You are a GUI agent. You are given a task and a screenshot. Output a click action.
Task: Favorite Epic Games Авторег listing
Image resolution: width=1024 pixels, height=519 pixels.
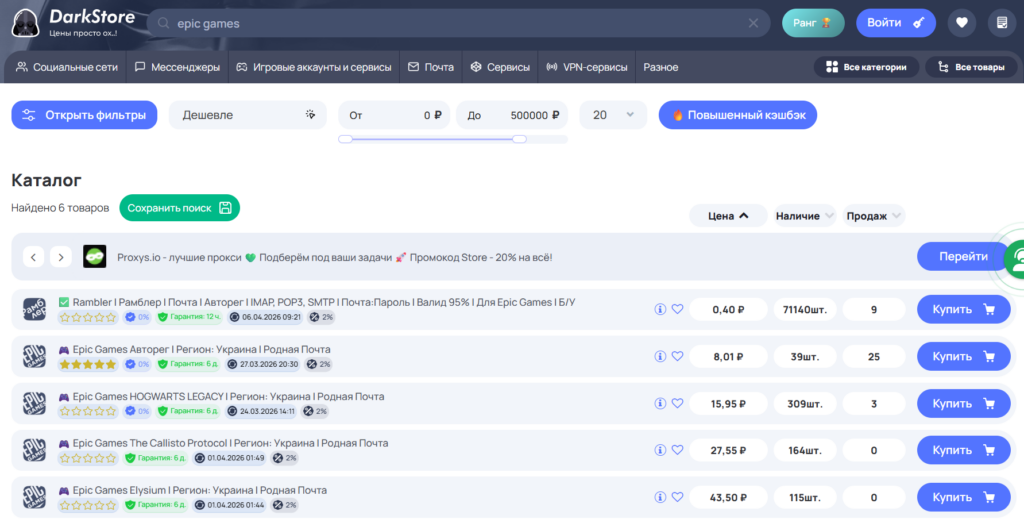click(677, 356)
